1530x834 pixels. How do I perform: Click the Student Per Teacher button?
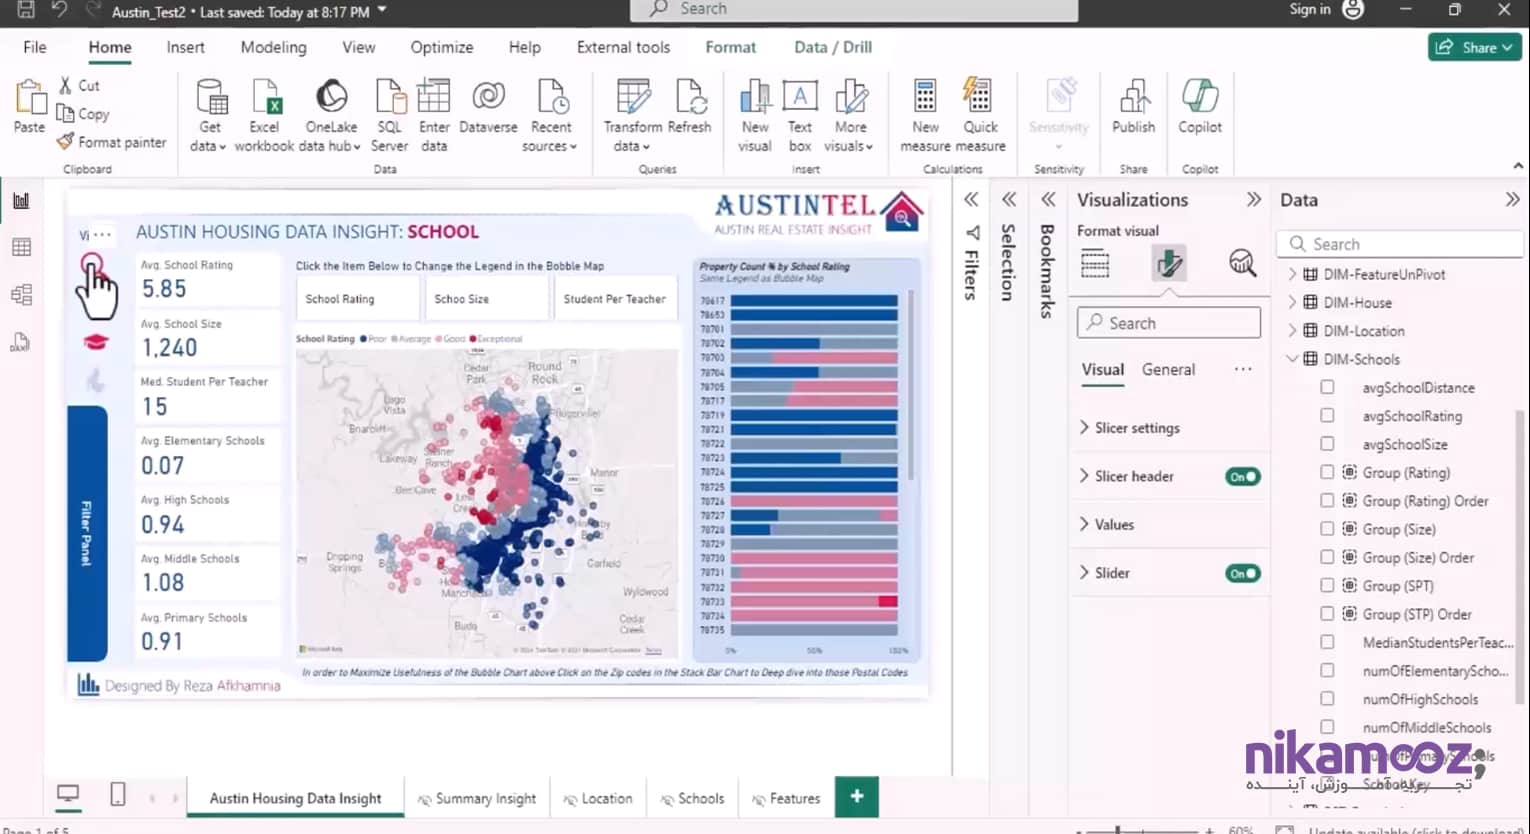pos(614,299)
